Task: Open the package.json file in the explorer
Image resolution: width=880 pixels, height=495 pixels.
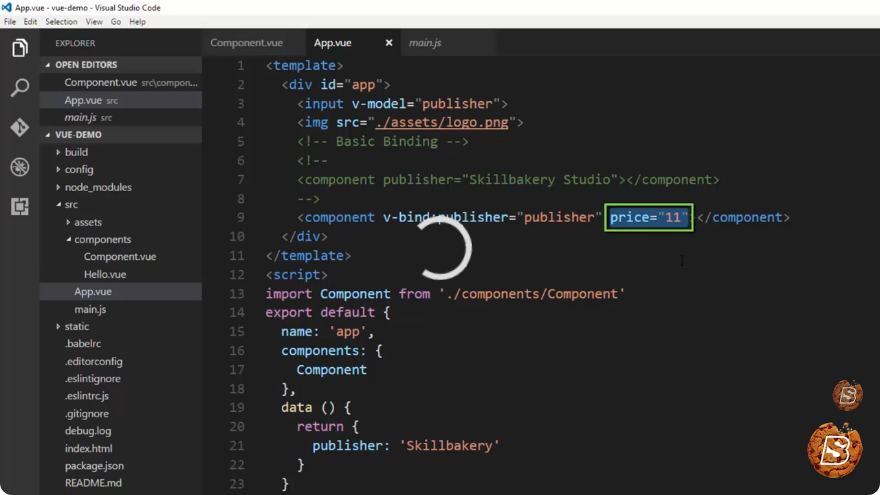Action: 94,466
